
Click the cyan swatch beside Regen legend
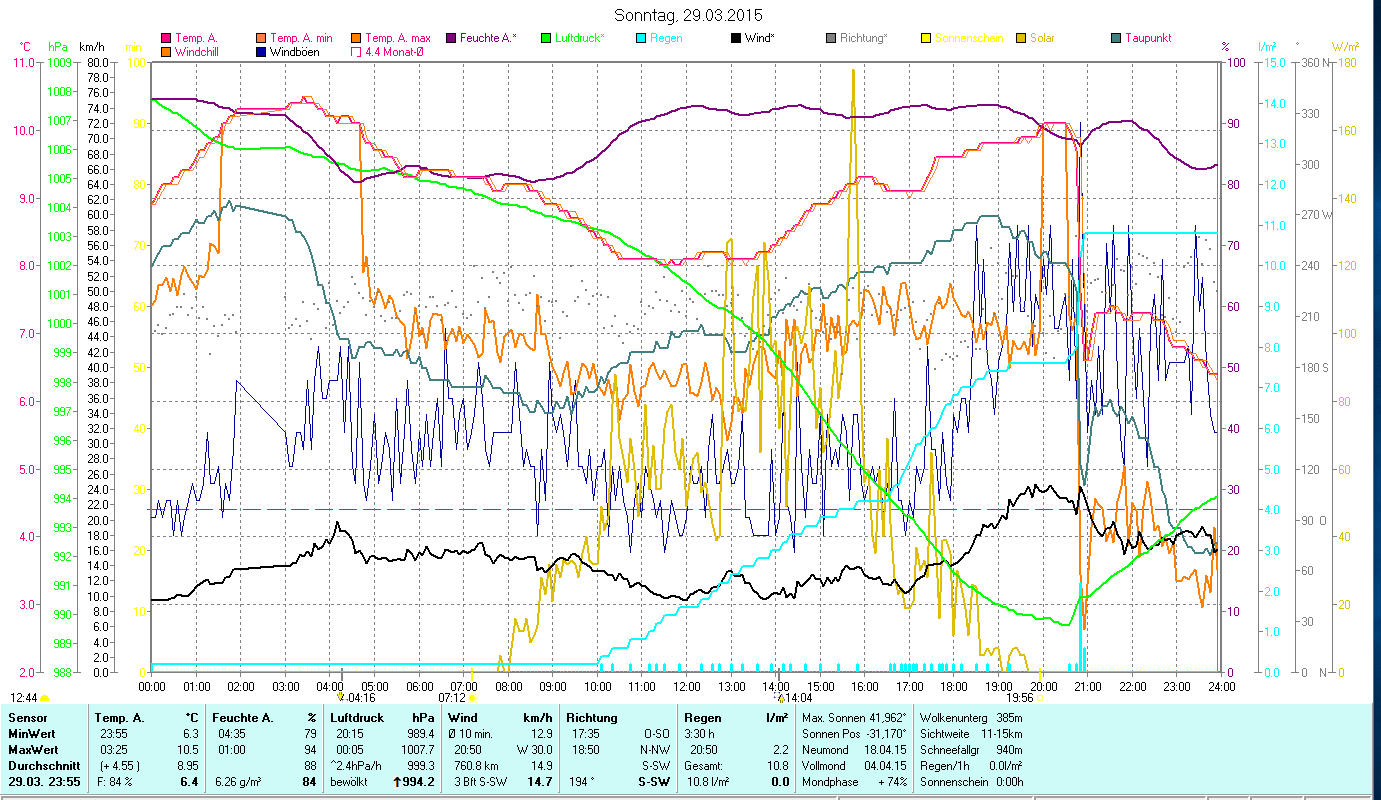pyautogui.click(x=640, y=38)
